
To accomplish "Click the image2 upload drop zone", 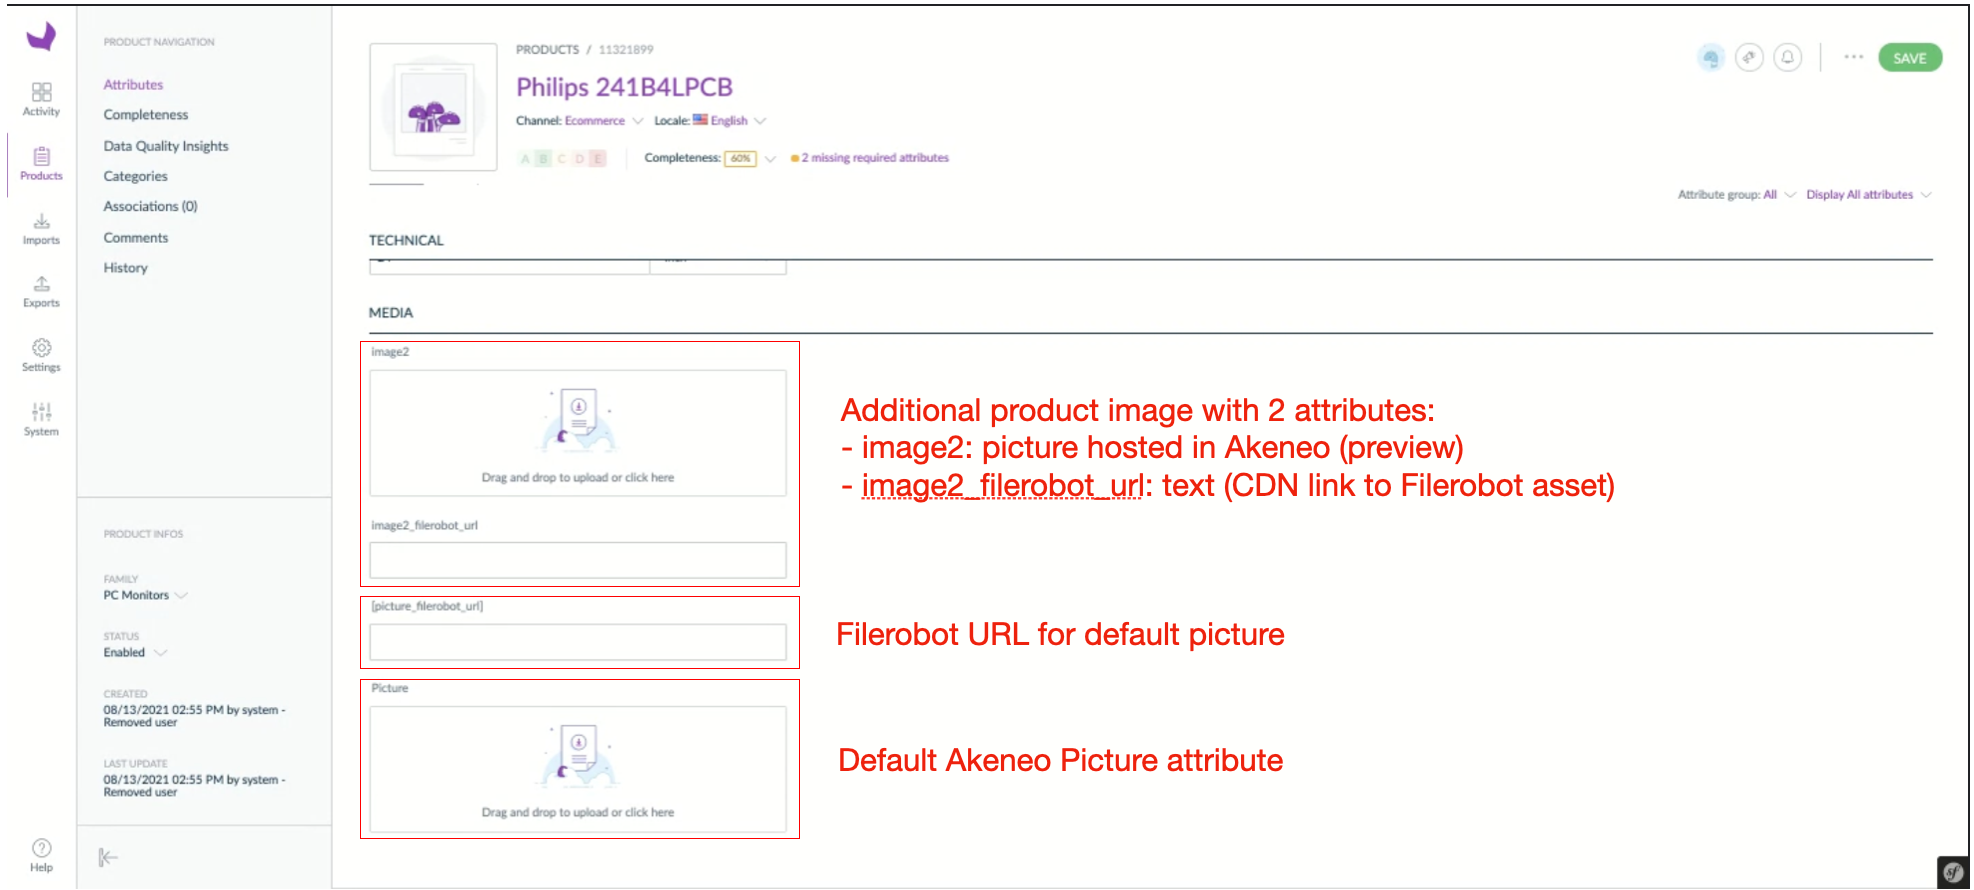I will tap(578, 433).
